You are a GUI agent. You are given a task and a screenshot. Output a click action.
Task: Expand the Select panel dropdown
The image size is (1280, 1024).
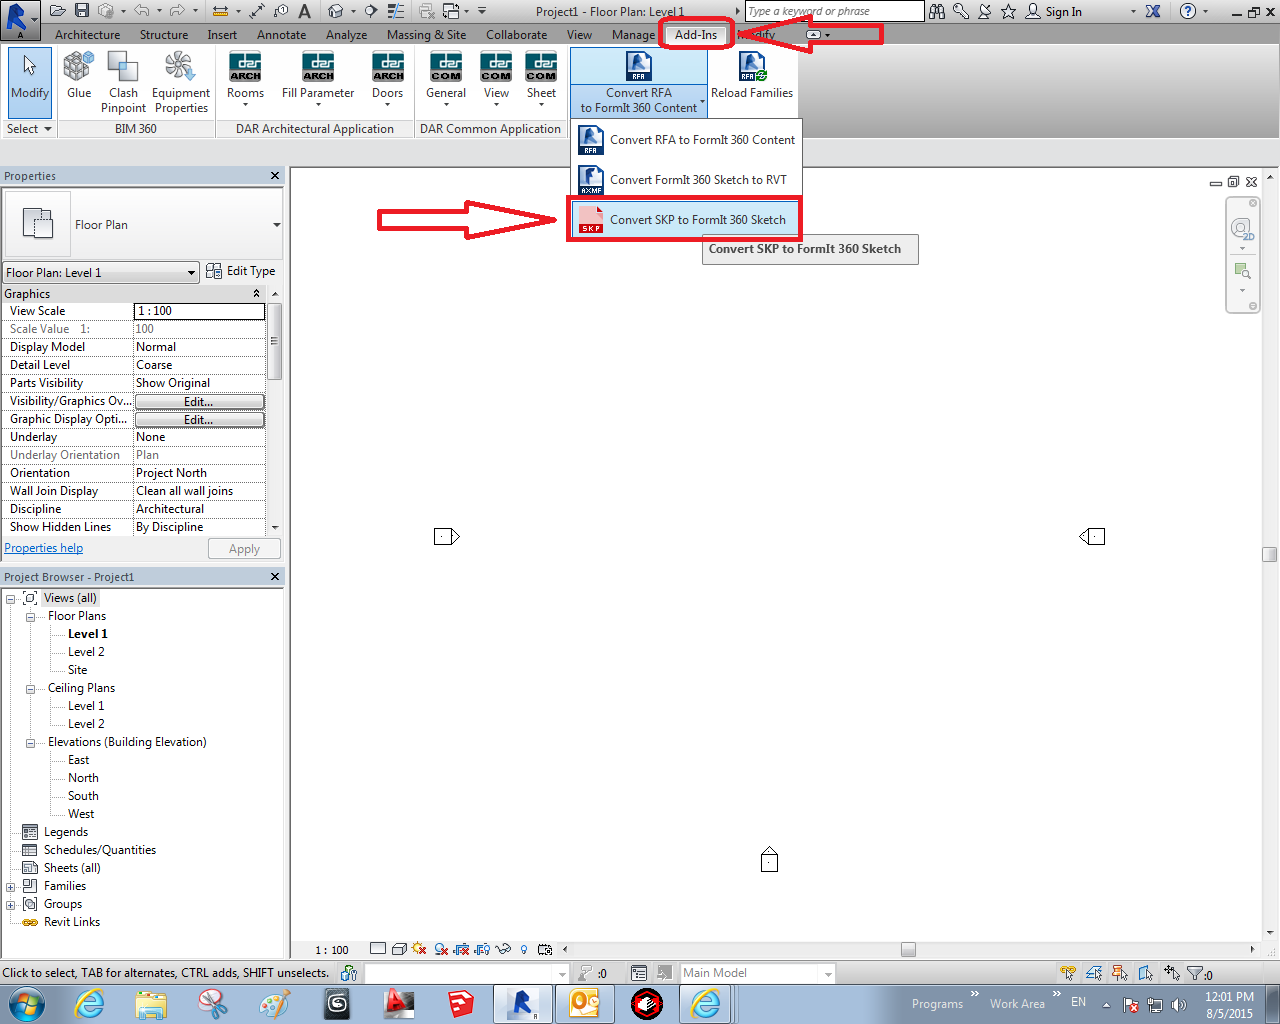pos(29,129)
